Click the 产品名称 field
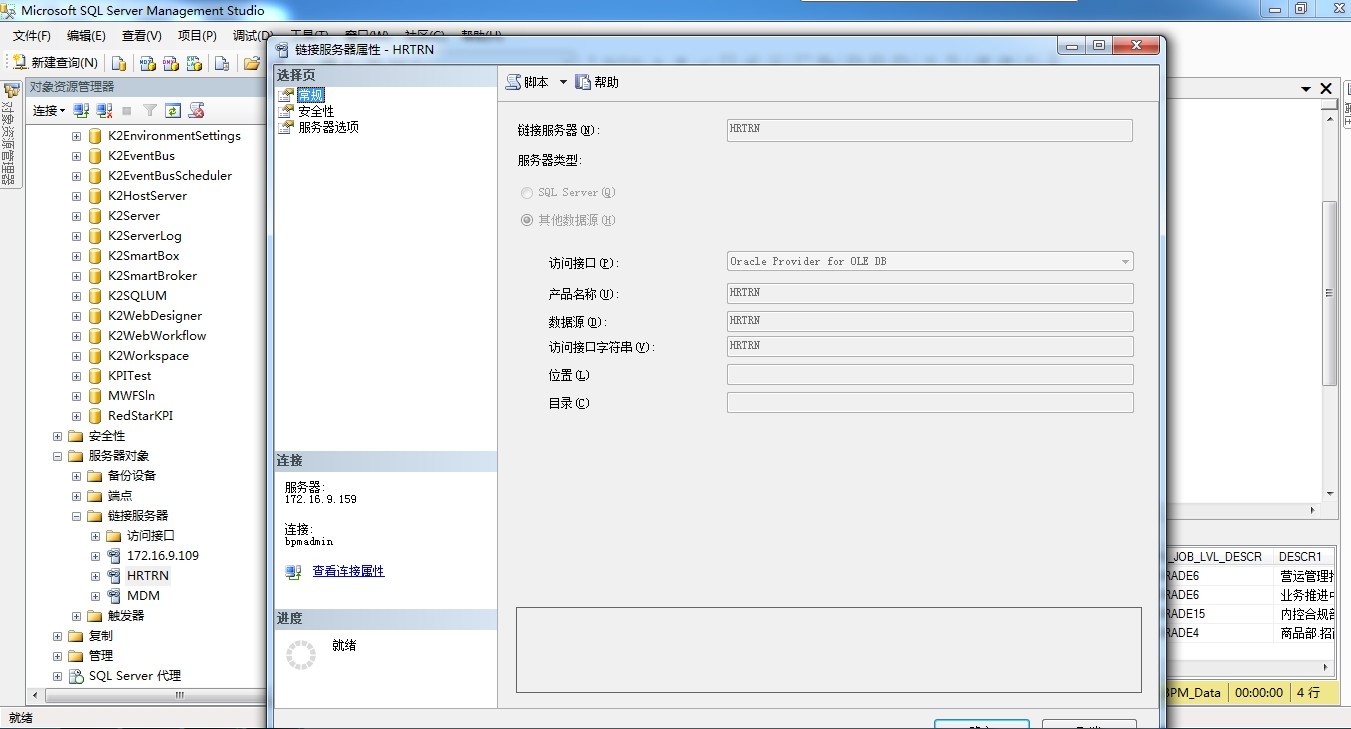Viewport: 1351px width, 729px height. (930, 293)
